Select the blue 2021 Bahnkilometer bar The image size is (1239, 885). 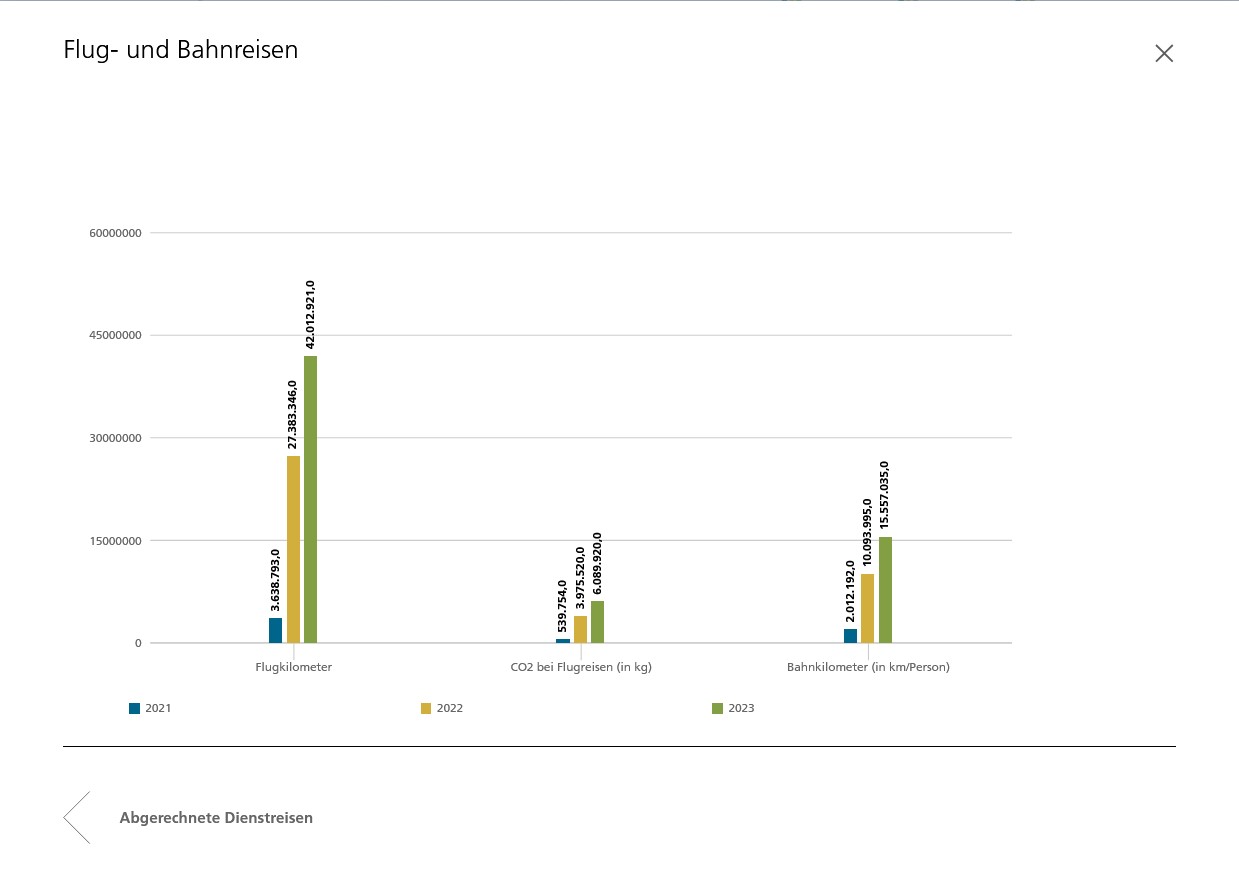[x=850, y=636]
